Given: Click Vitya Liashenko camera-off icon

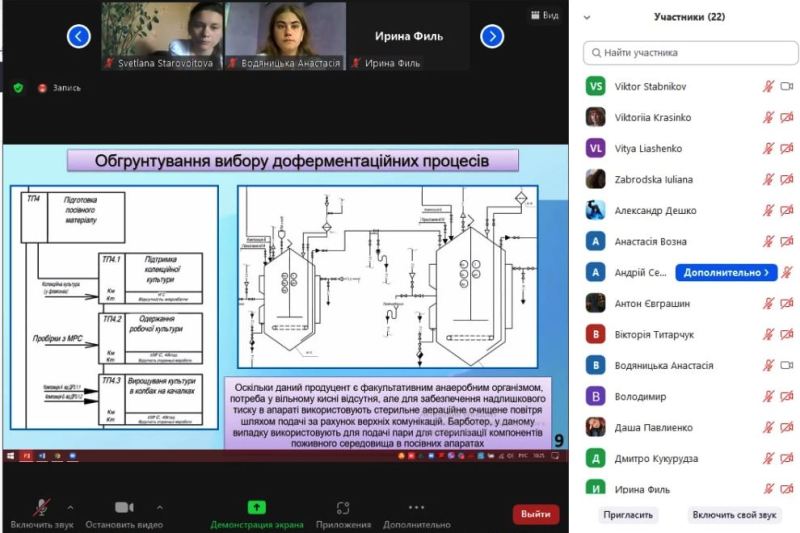Looking at the screenshot, I should (787, 148).
